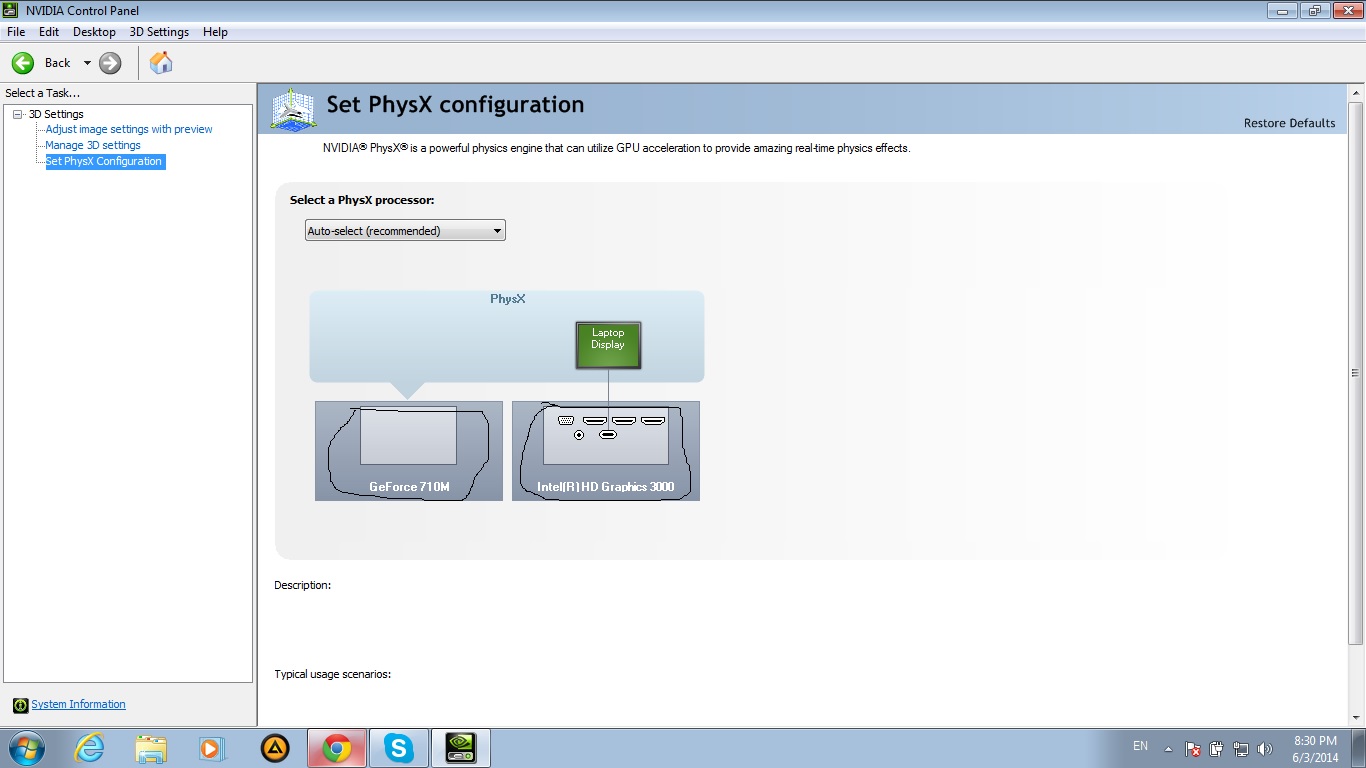This screenshot has height=768, width=1366.
Task: Open Manage 3D settings
Action: (x=93, y=145)
